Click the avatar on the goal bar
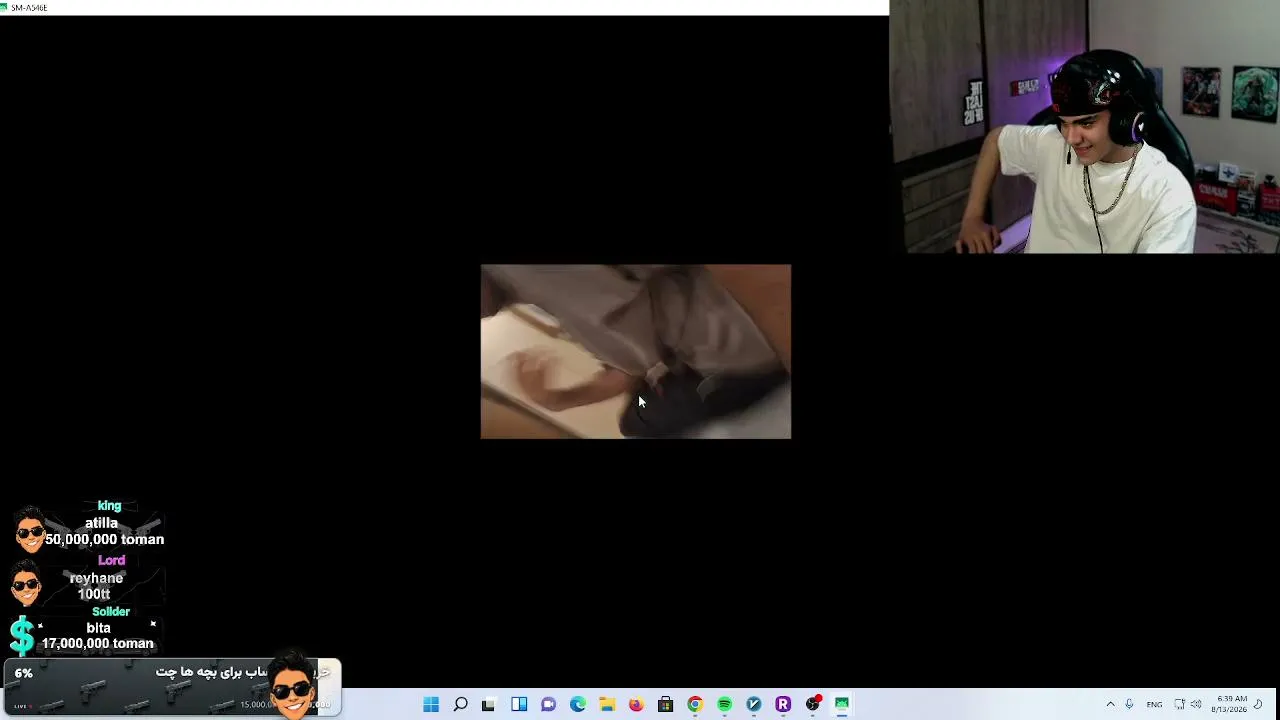Image resolution: width=1280 pixels, height=720 pixels. [x=292, y=684]
